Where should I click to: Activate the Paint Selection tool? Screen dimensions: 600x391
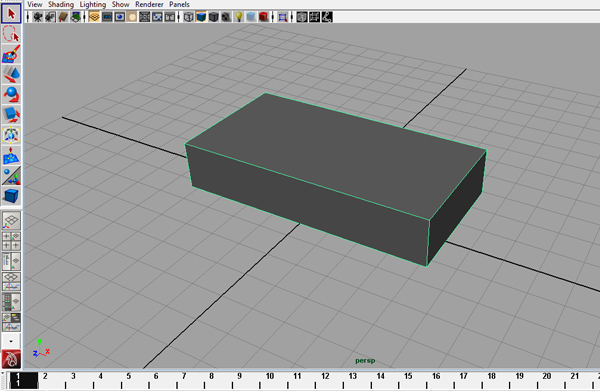pyautogui.click(x=11, y=54)
